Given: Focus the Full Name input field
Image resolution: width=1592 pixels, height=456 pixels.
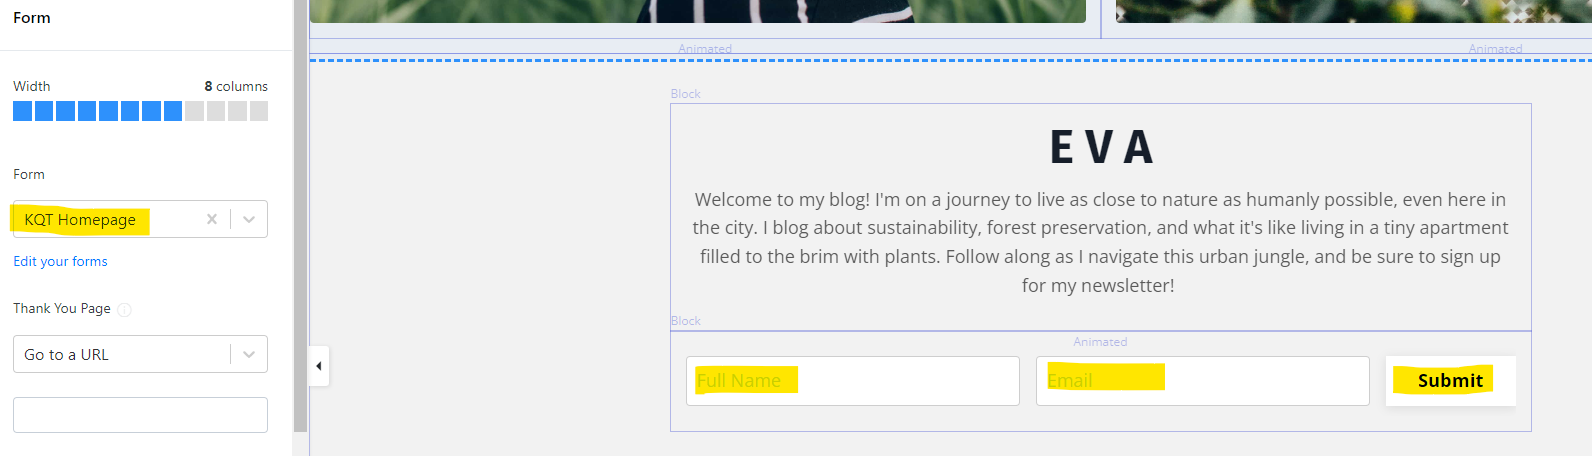Looking at the screenshot, I should [853, 381].
